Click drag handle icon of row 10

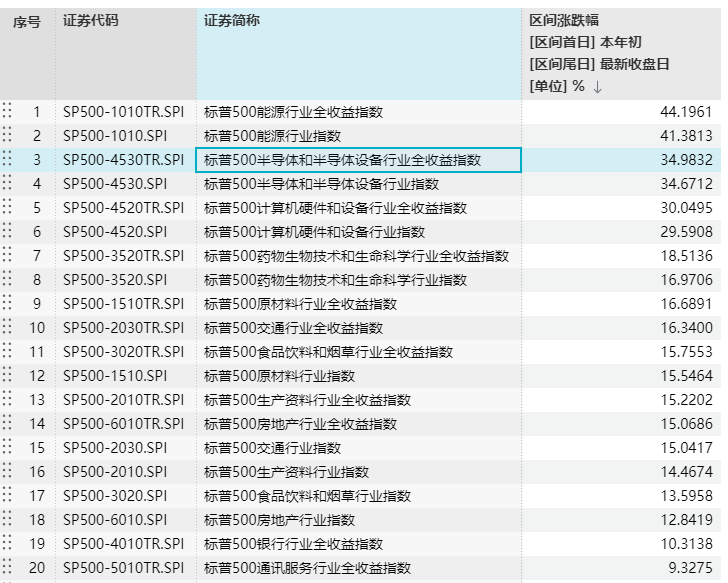click(7, 327)
